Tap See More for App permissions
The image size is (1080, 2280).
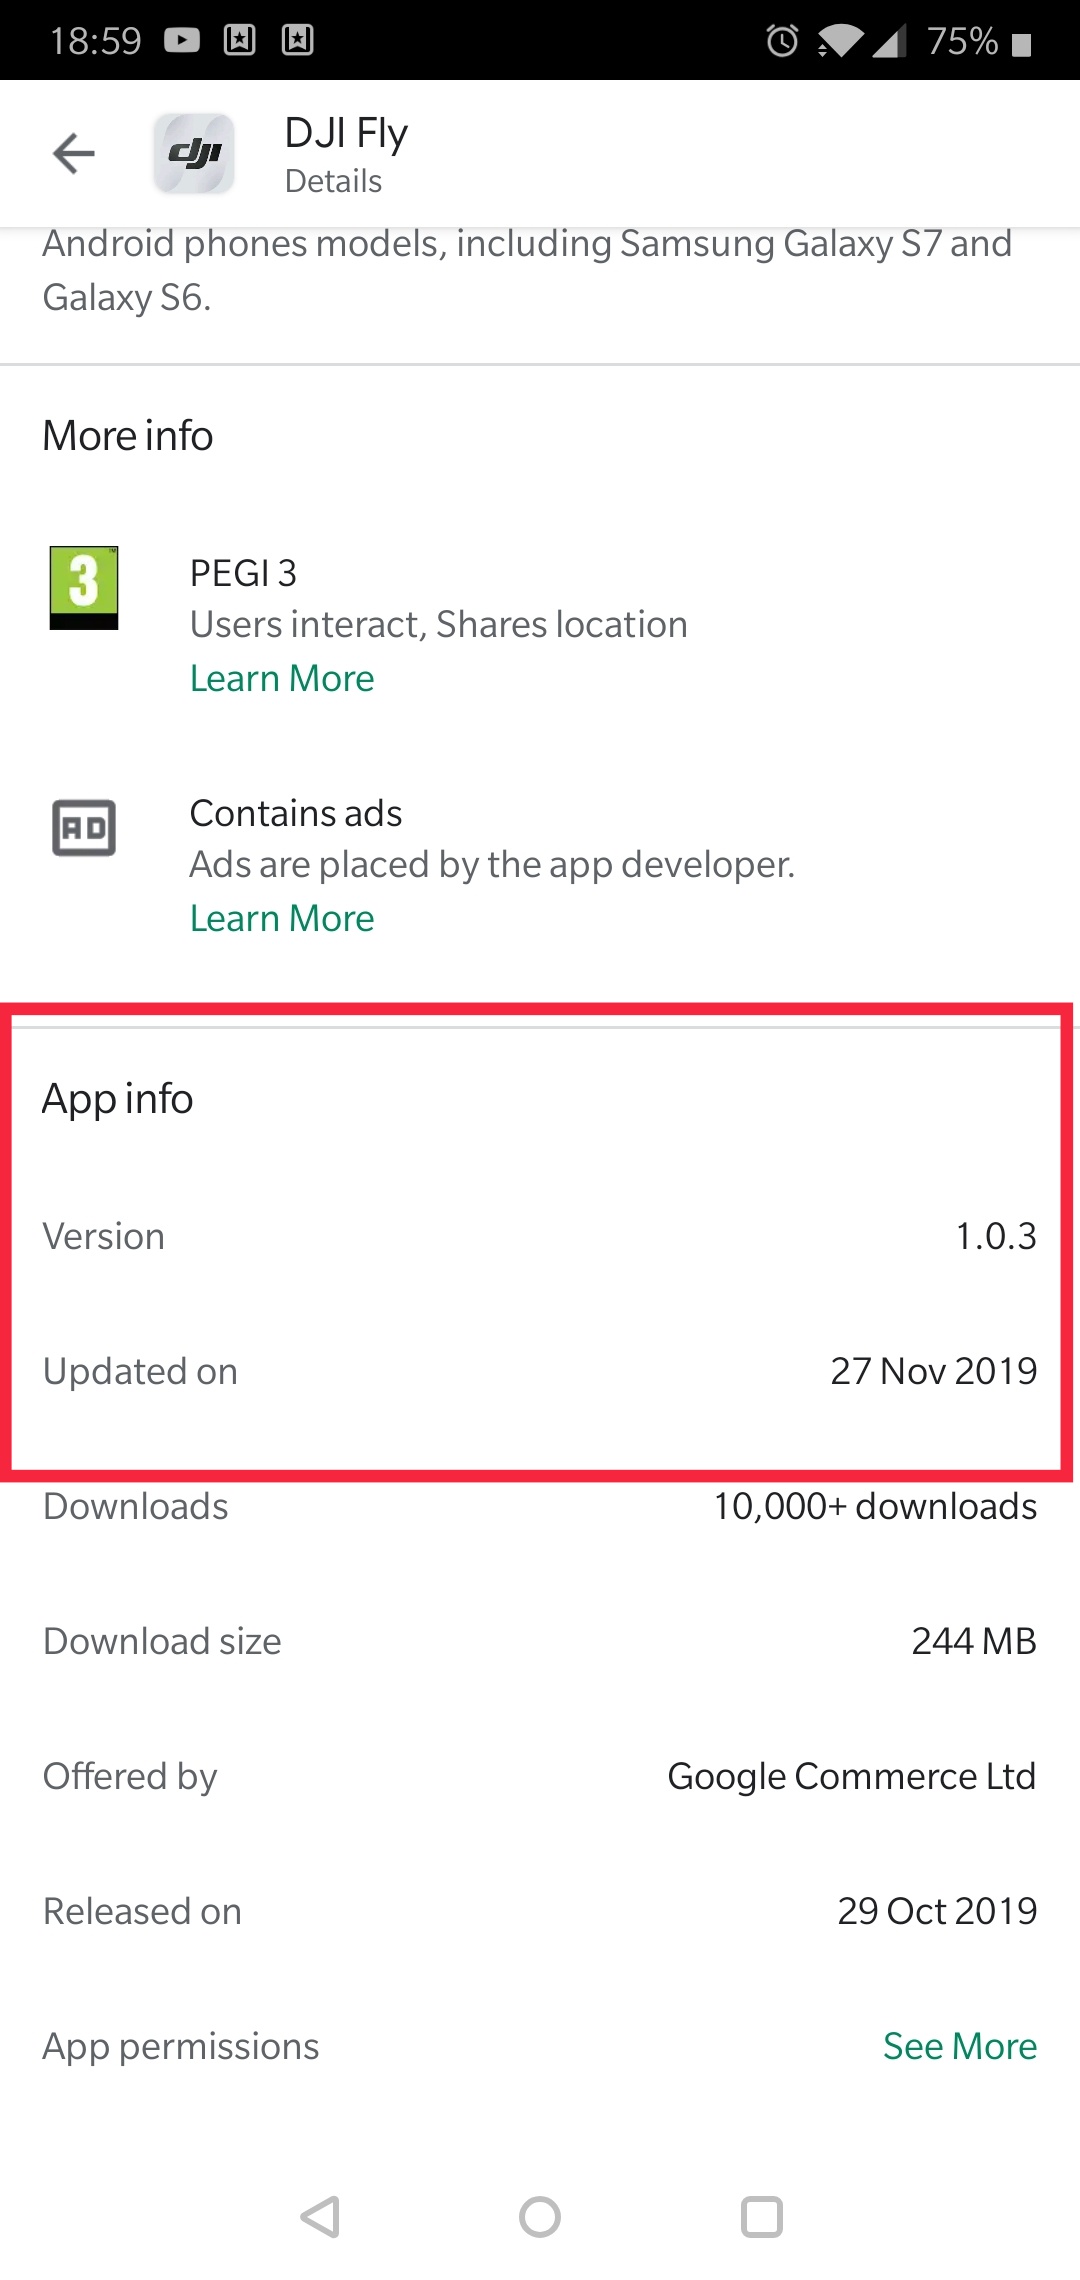pos(959,2046)
